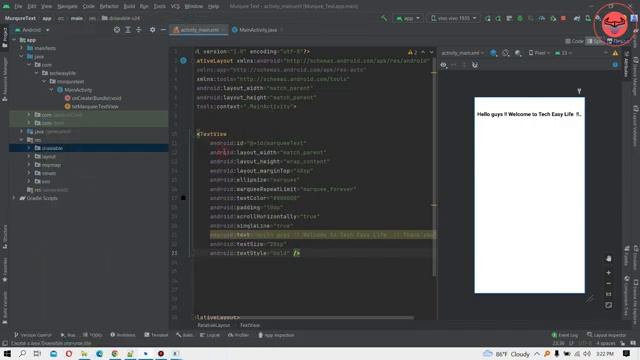This screenshot has height=360, width=640.
Task: Collapse the java folder
Action: 22,56
